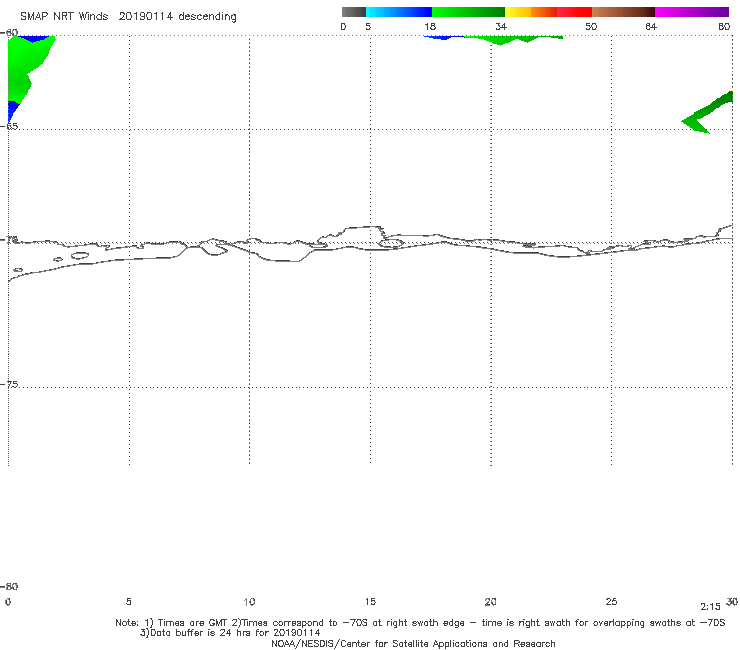Click the longitude axis label '25'

point(611,601)
